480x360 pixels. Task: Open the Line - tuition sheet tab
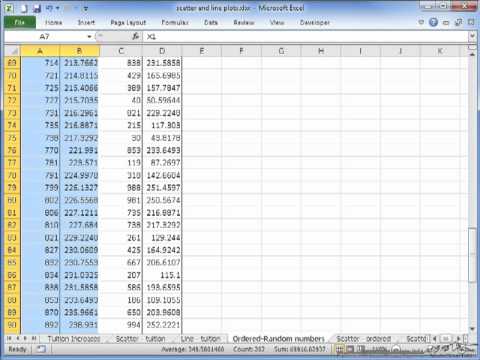point(200,339)
